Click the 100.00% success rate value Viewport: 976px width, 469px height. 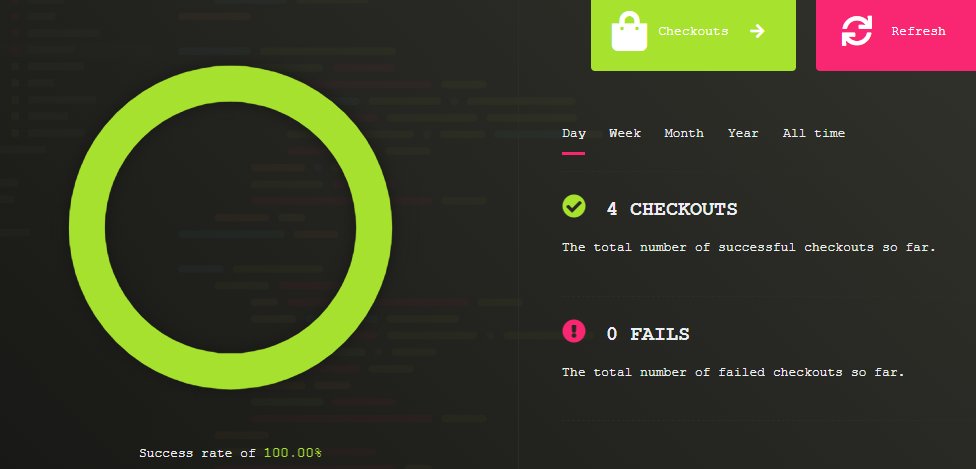point(293,453)
